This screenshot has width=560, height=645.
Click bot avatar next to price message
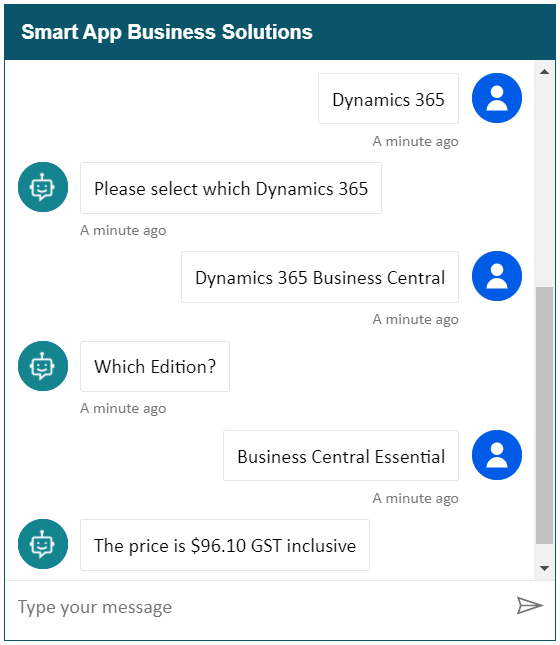[x=43, y=544]
